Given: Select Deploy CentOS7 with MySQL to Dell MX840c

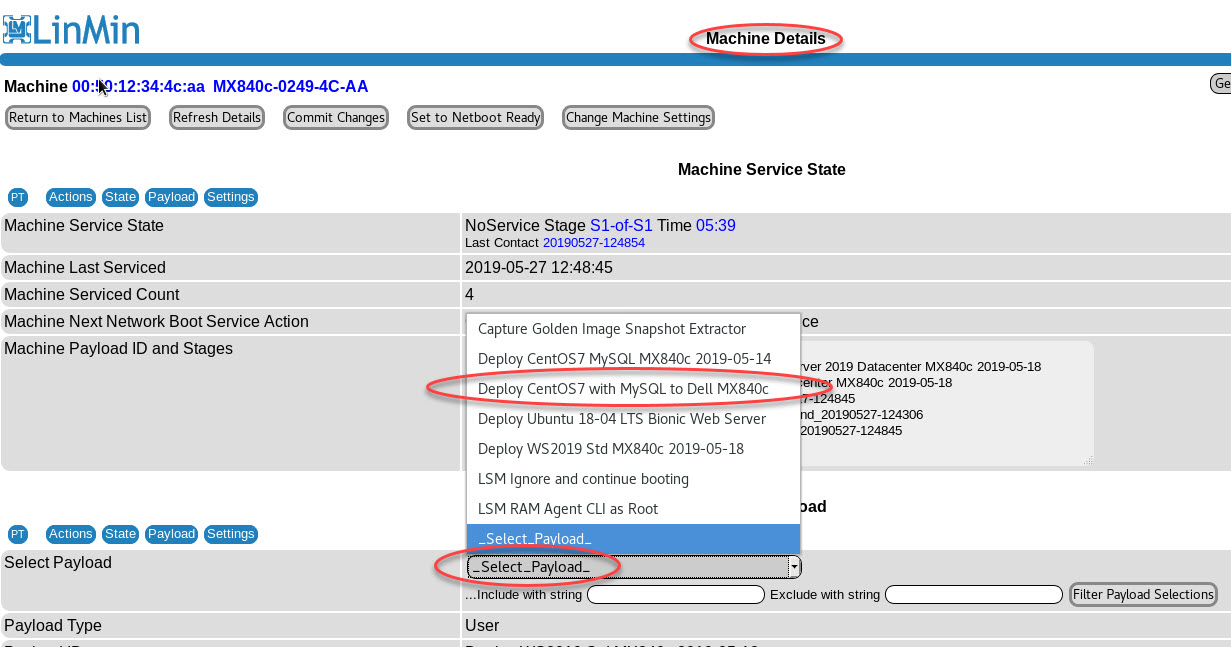Looking at the screenshot, I should [x=623, y=389].
